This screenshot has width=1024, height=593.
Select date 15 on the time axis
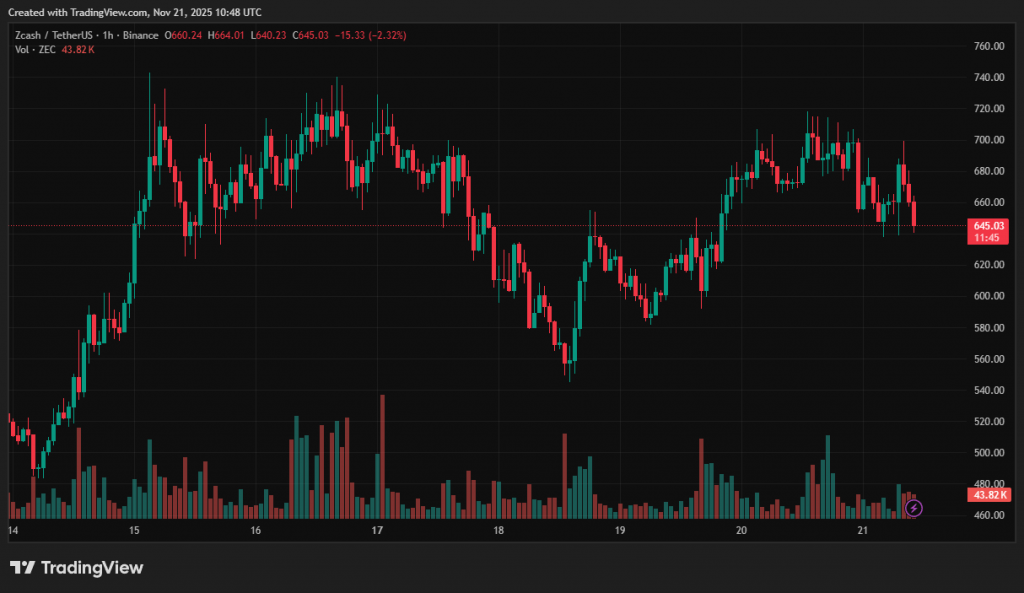(134, 530)
